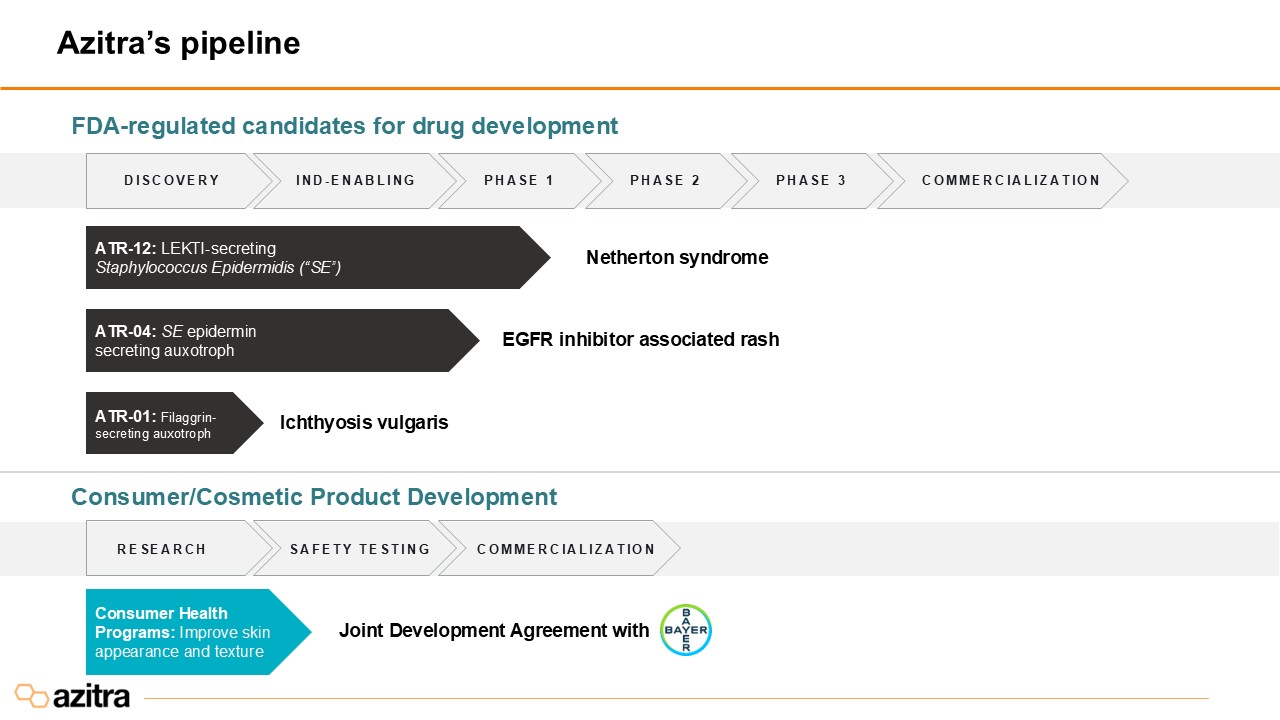Click the Azitra hexagon logo
Screen dimensions: 1280x720
point(31,695)
